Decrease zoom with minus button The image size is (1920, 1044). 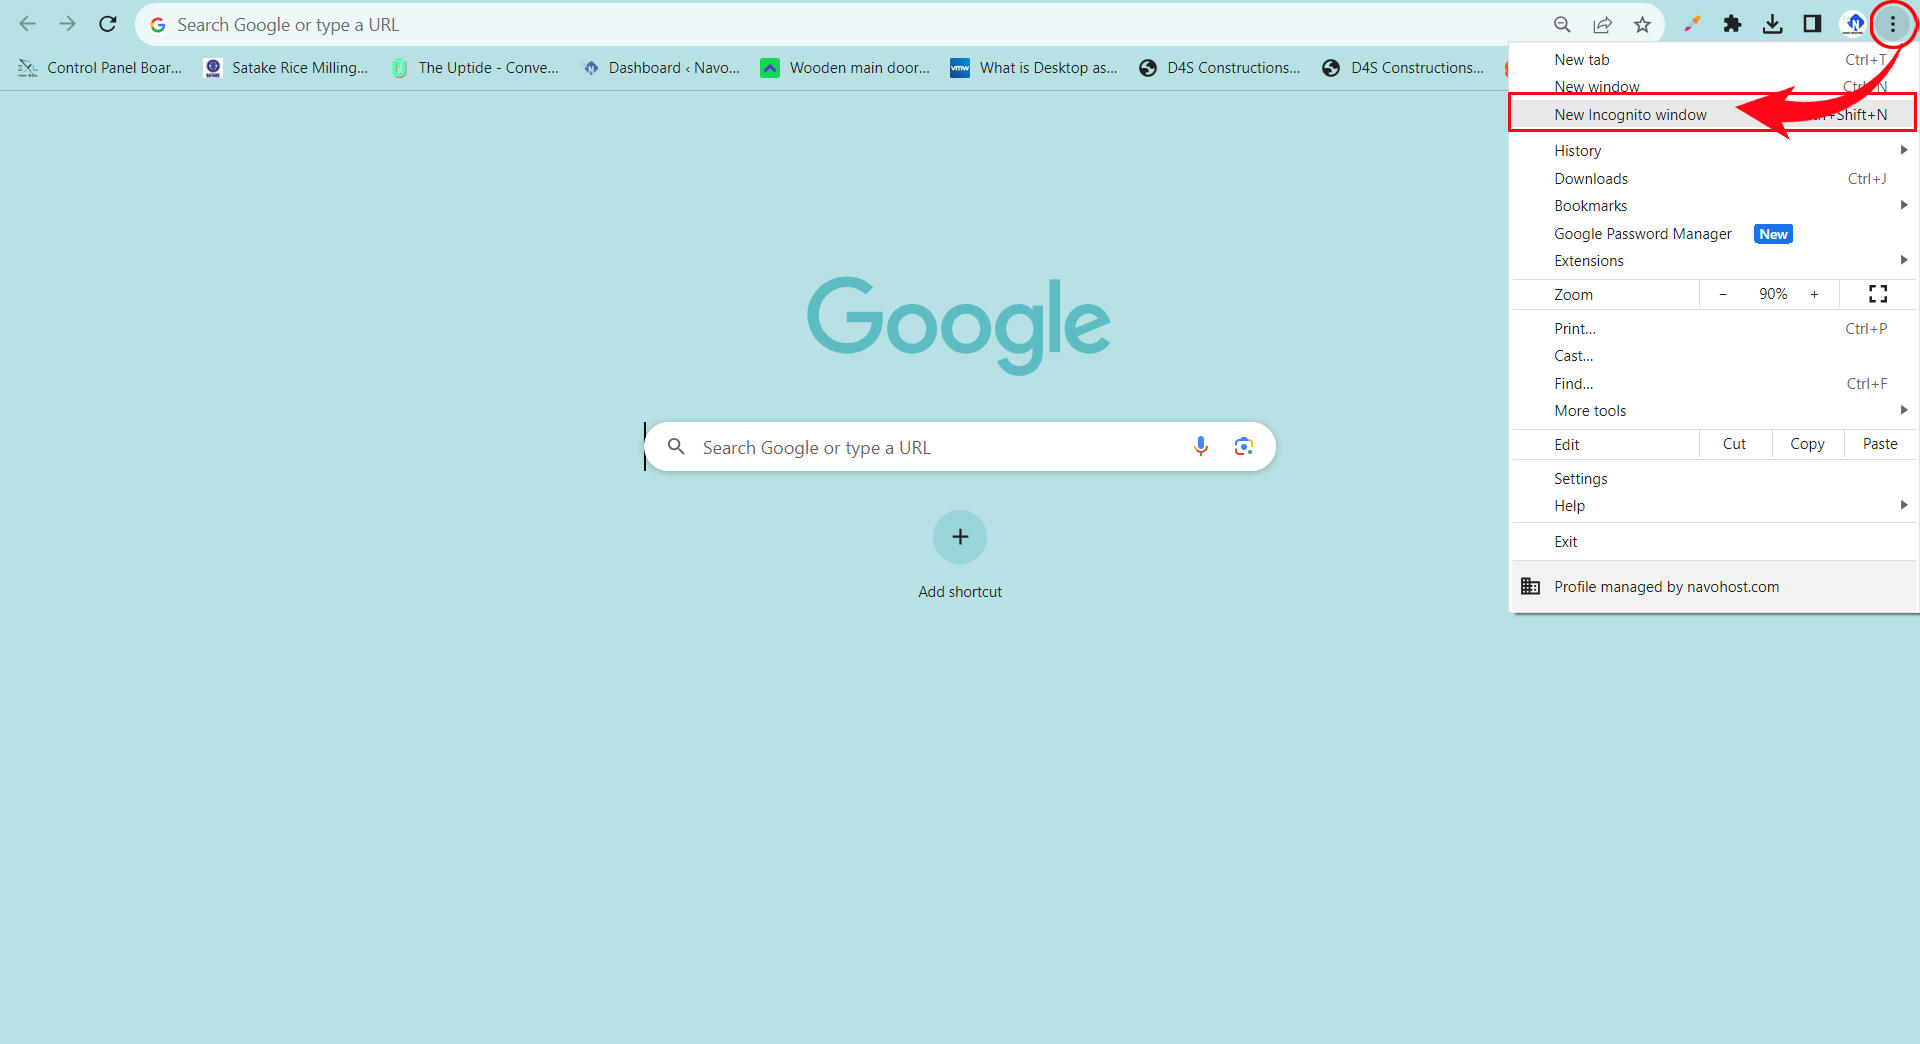click(1723, 294)
